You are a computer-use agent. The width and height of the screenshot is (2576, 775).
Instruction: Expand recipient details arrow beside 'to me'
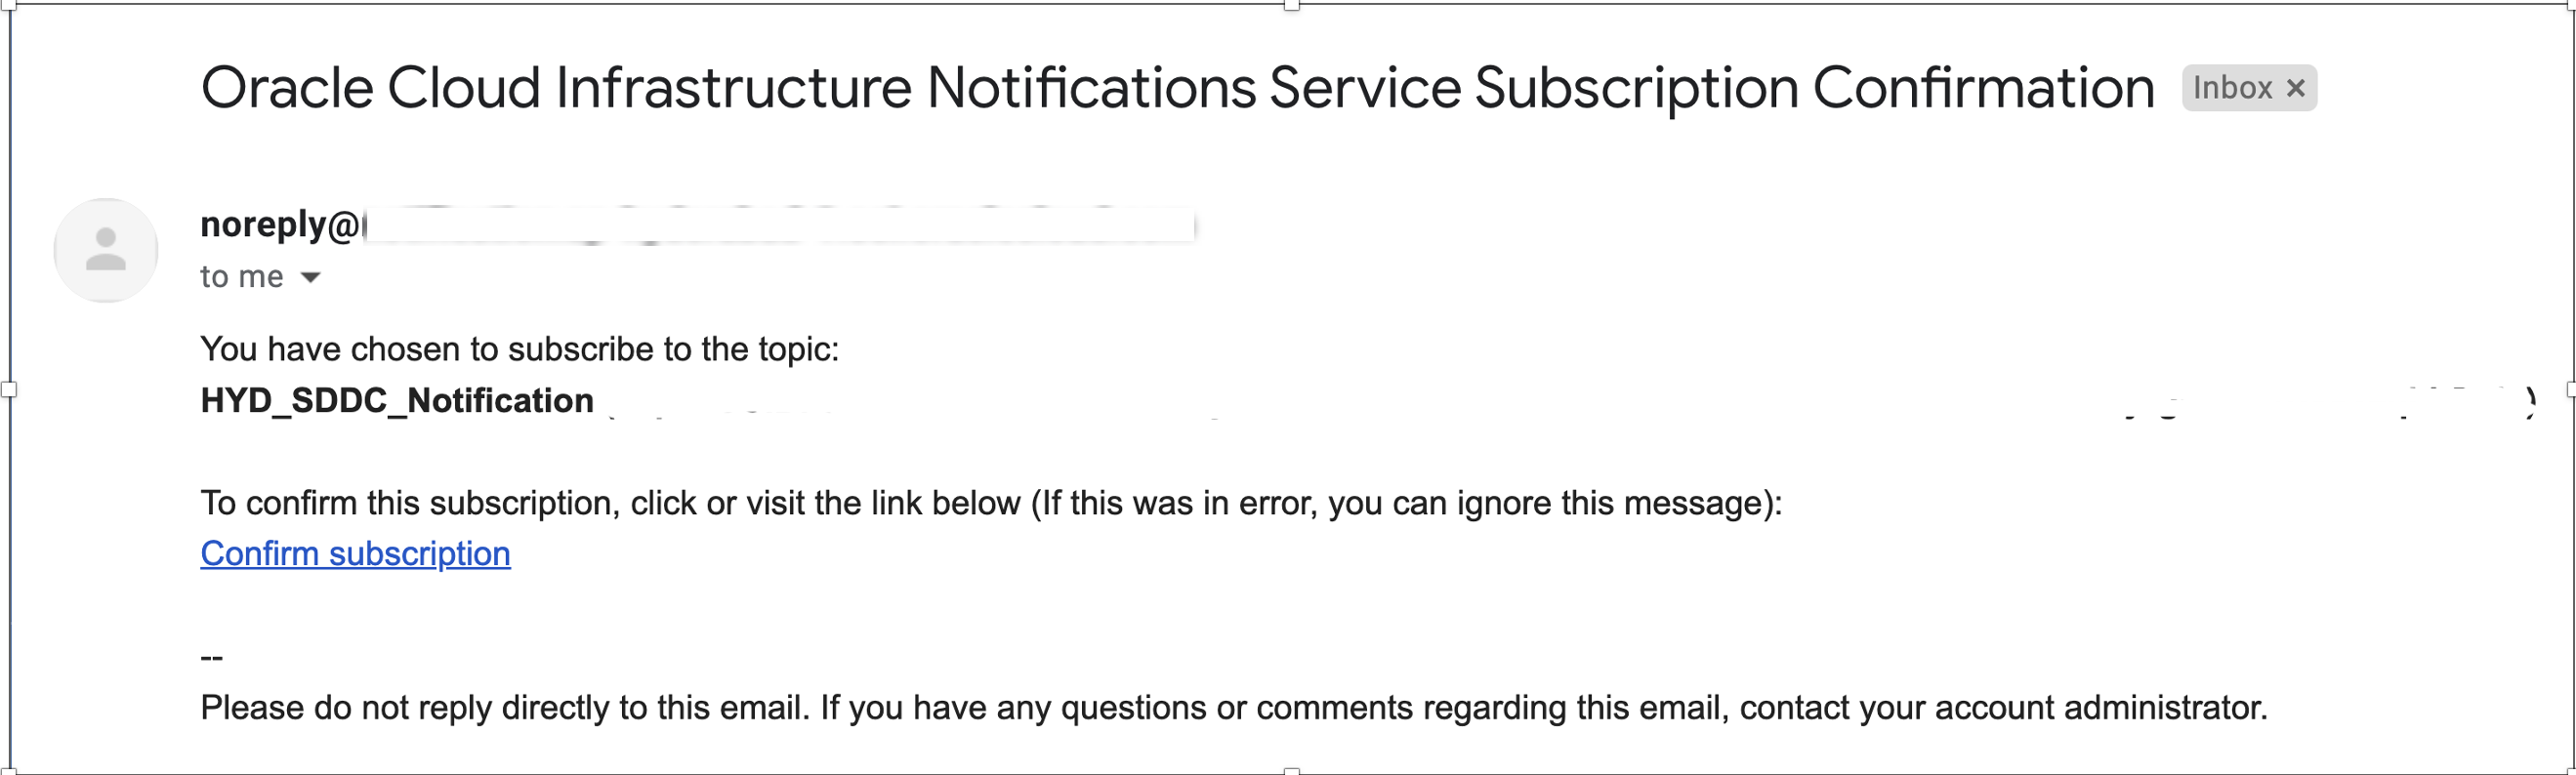311,277
